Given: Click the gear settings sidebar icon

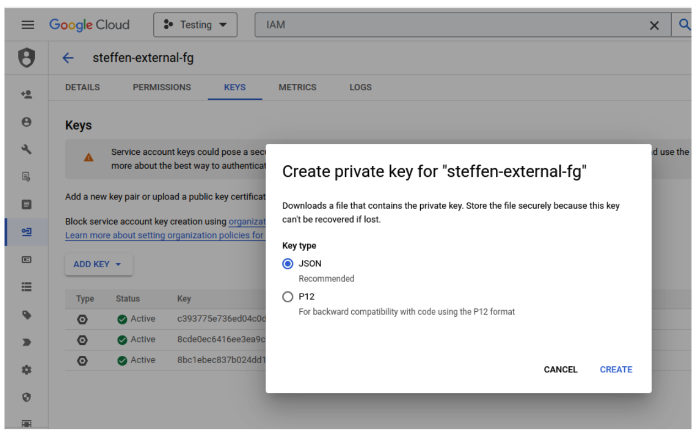Looking at the screenshot, I should 27,369.
